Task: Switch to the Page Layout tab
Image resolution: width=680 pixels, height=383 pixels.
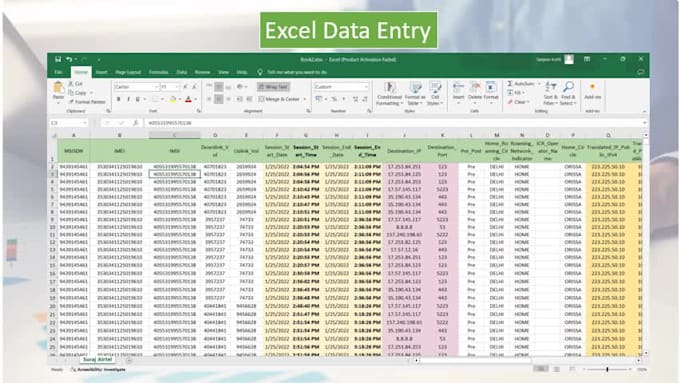Action: click(128, 72)
